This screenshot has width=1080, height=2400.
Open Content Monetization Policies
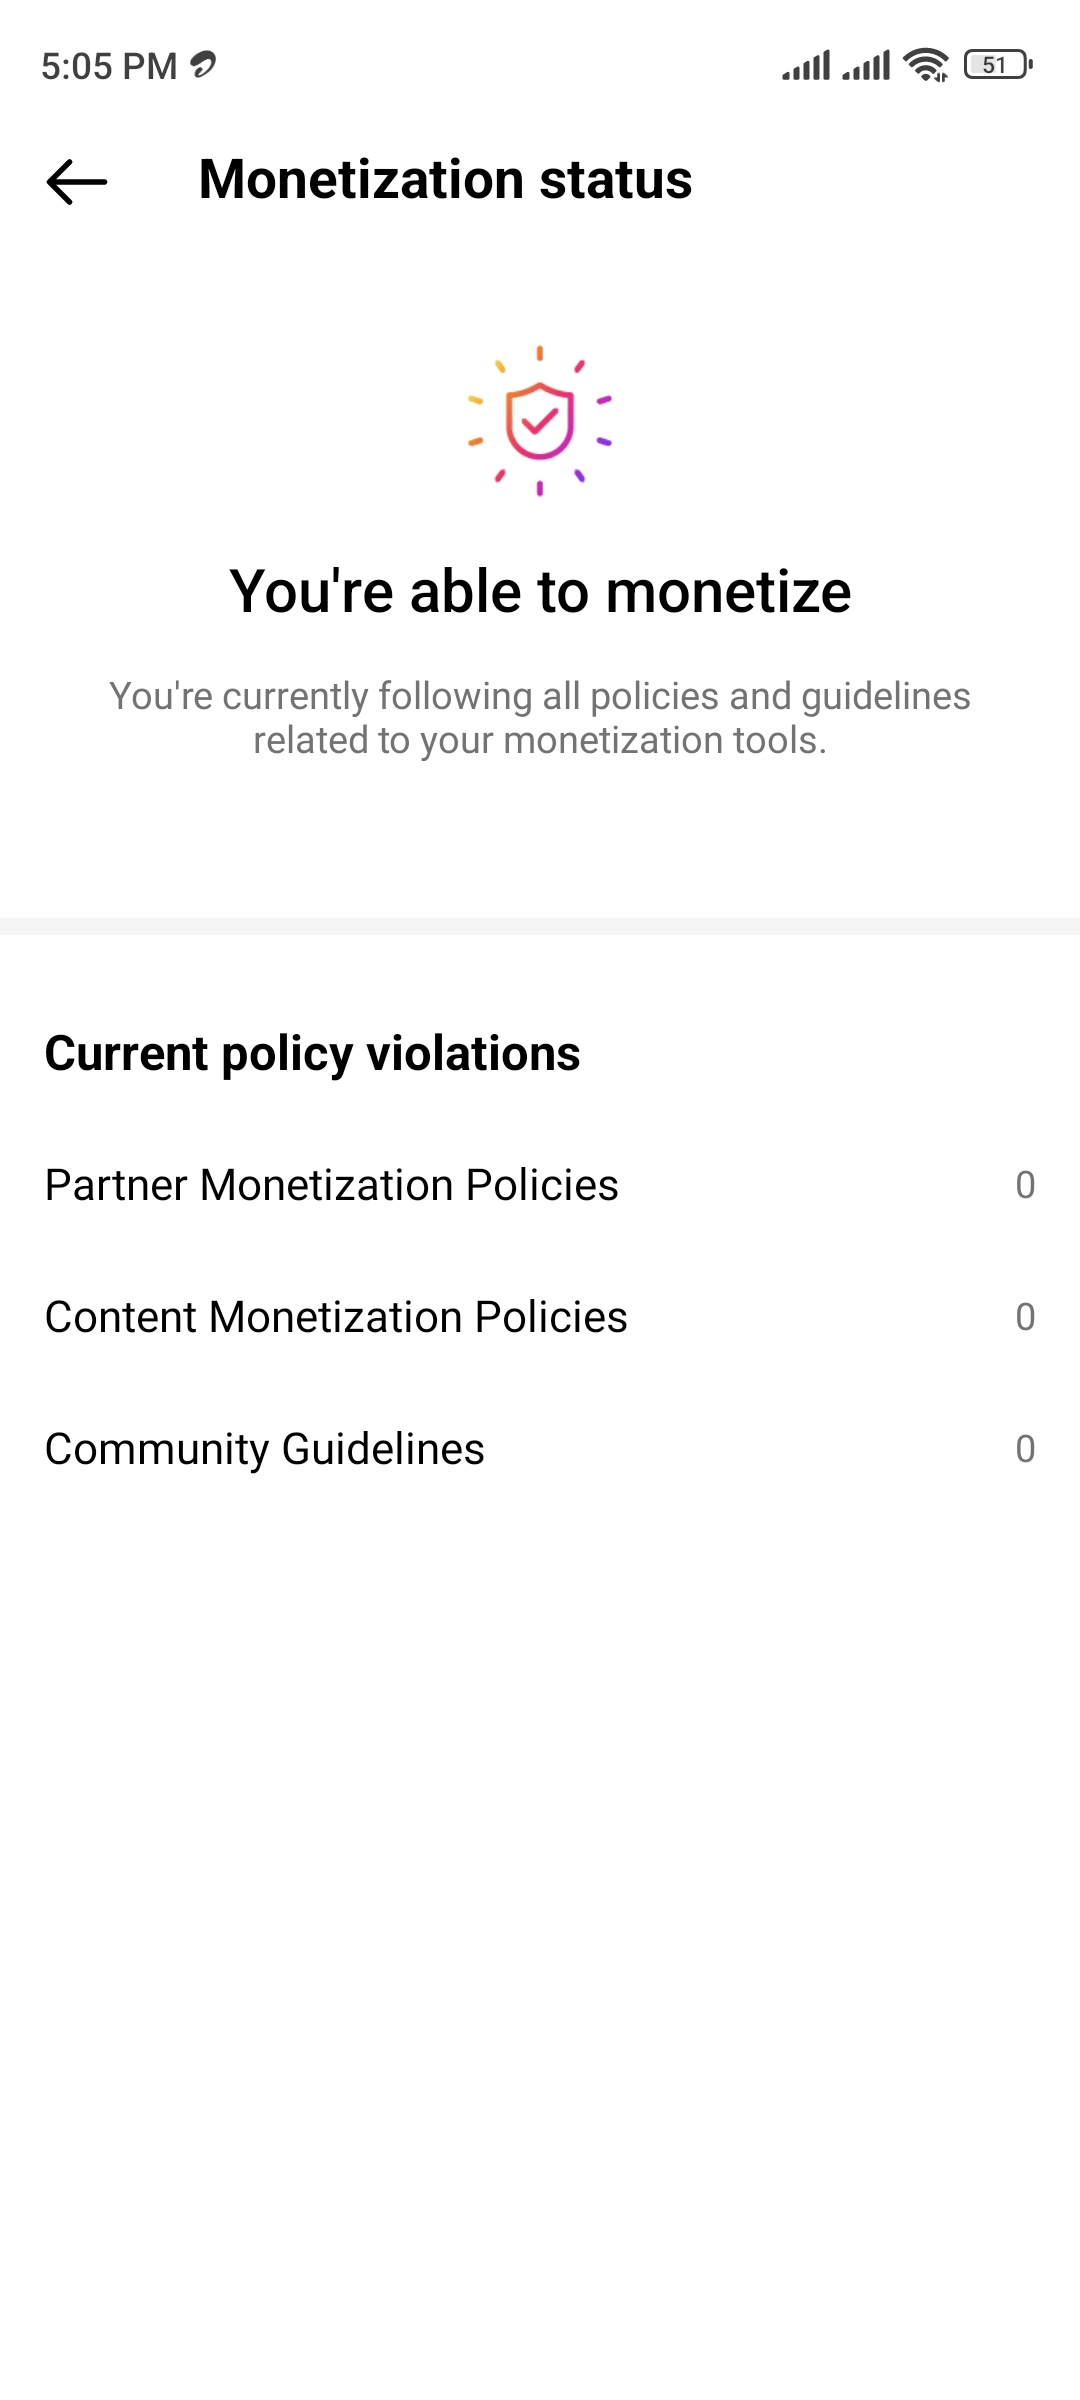coord(336,1317)
